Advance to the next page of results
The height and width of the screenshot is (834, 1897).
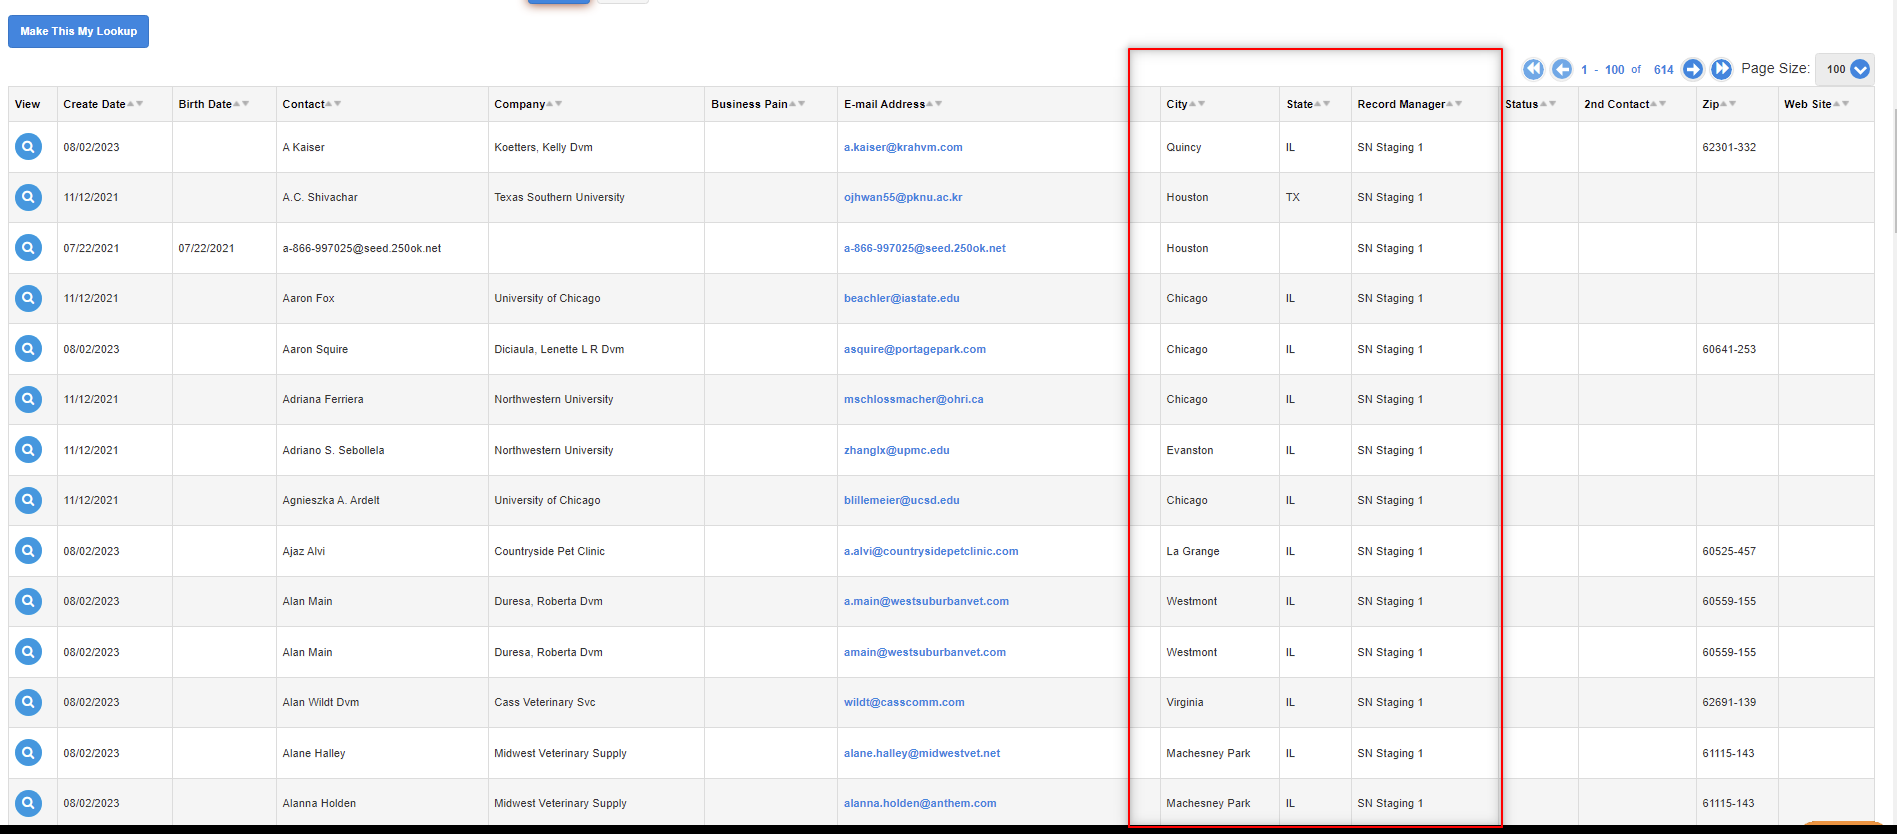point(1692,69)
